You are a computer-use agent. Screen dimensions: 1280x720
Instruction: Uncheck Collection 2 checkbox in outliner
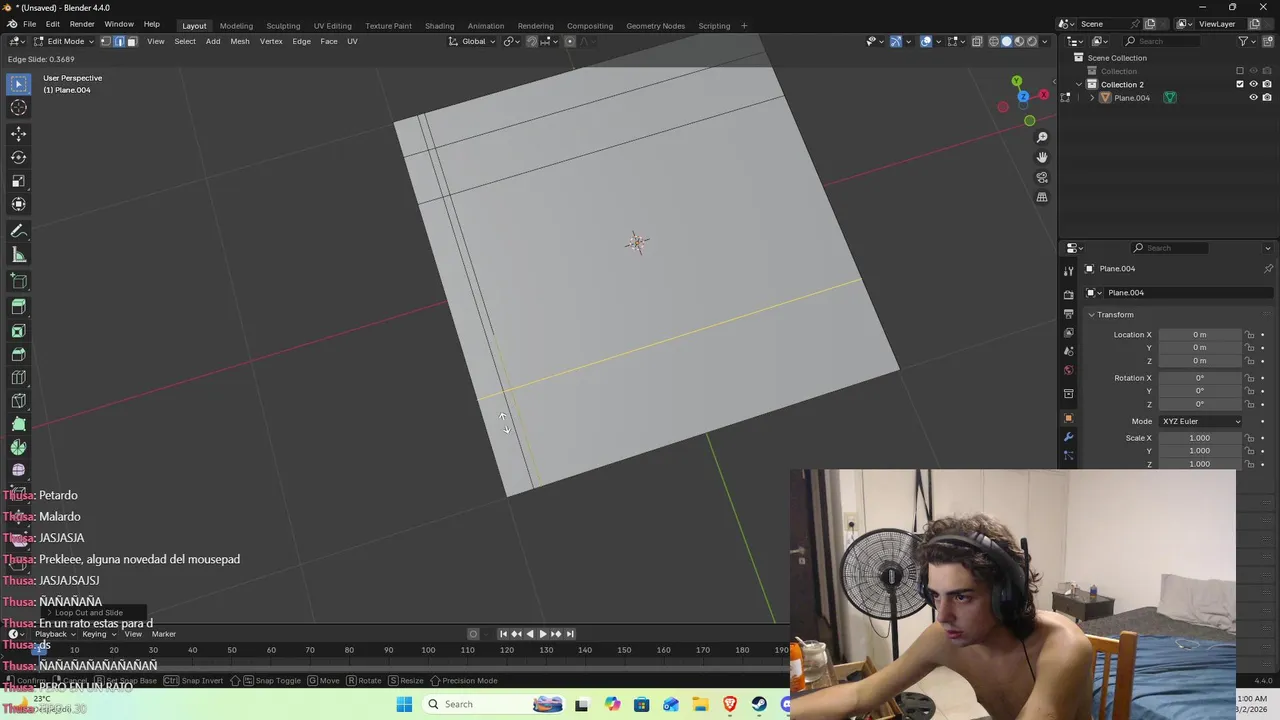coord(1240,84)
